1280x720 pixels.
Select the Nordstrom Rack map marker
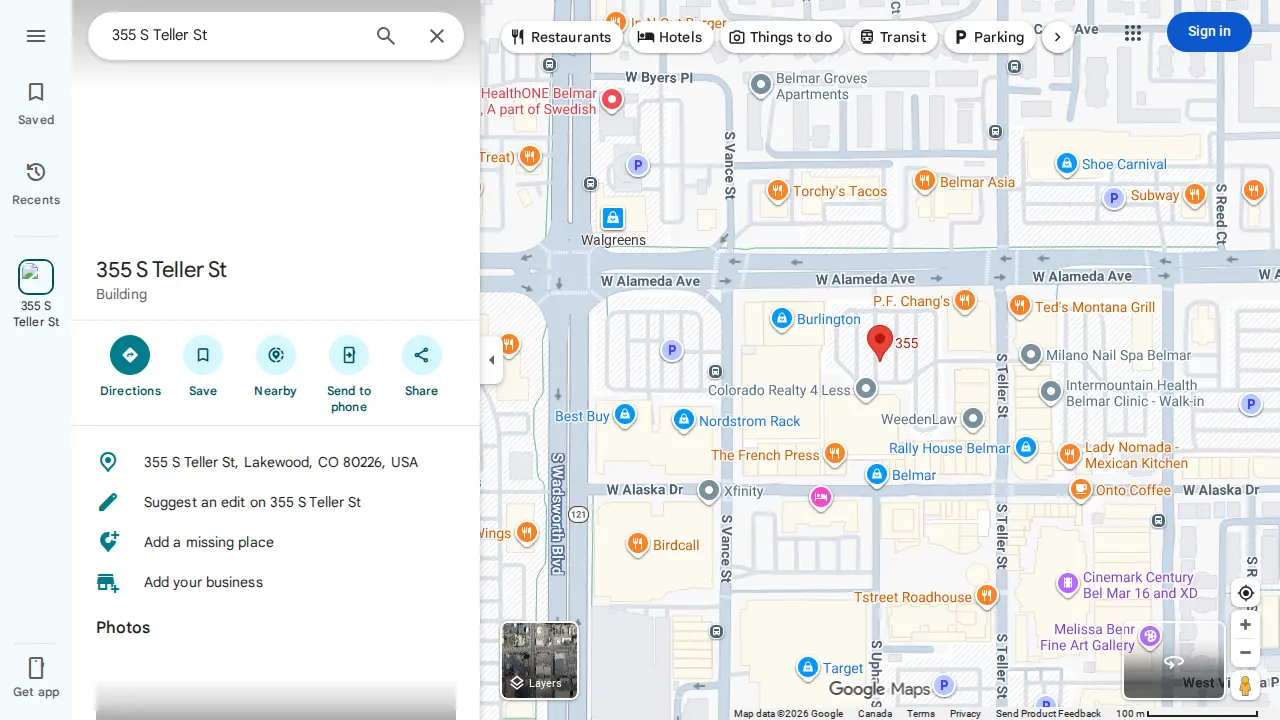[x=683, y=420]
